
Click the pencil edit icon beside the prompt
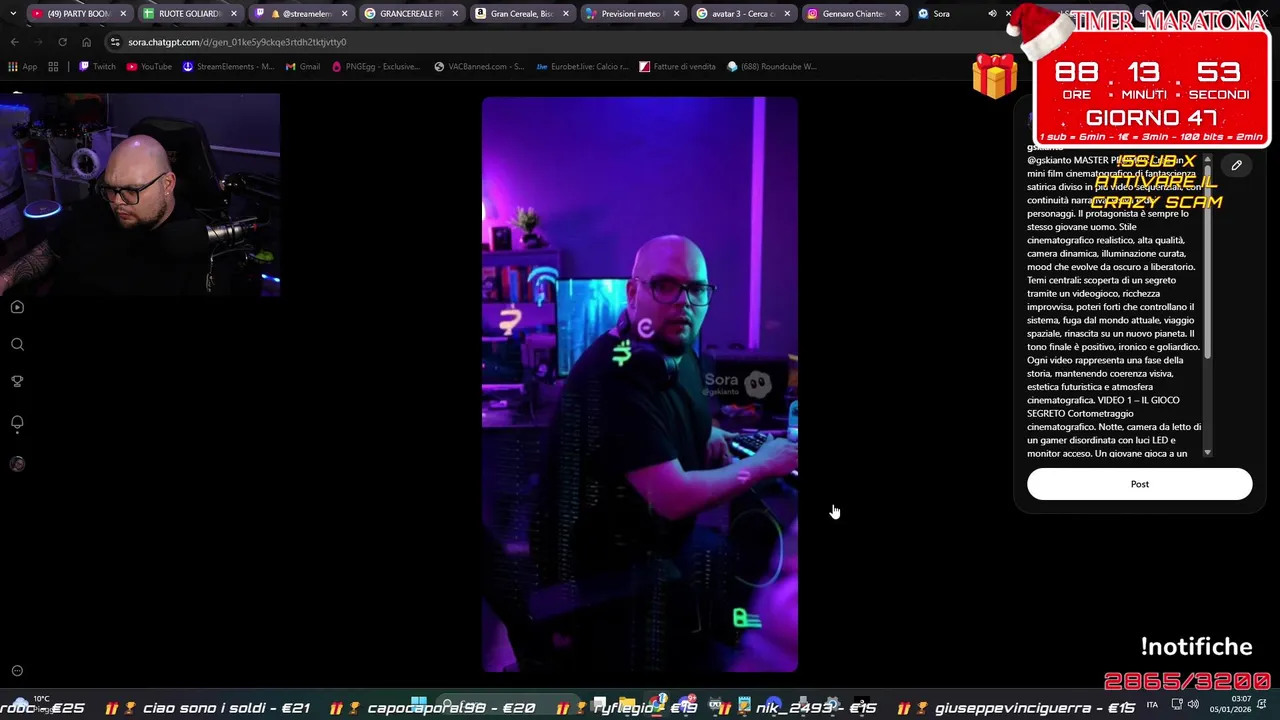tap(1236, 165)
